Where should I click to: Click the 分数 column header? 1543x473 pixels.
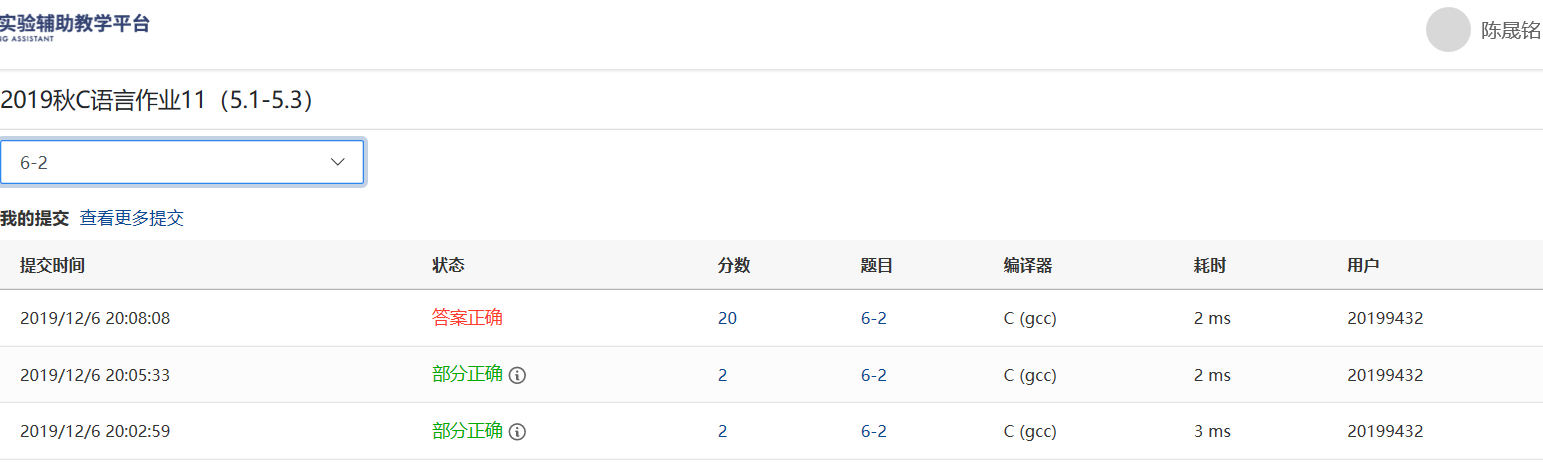[734, 265]
